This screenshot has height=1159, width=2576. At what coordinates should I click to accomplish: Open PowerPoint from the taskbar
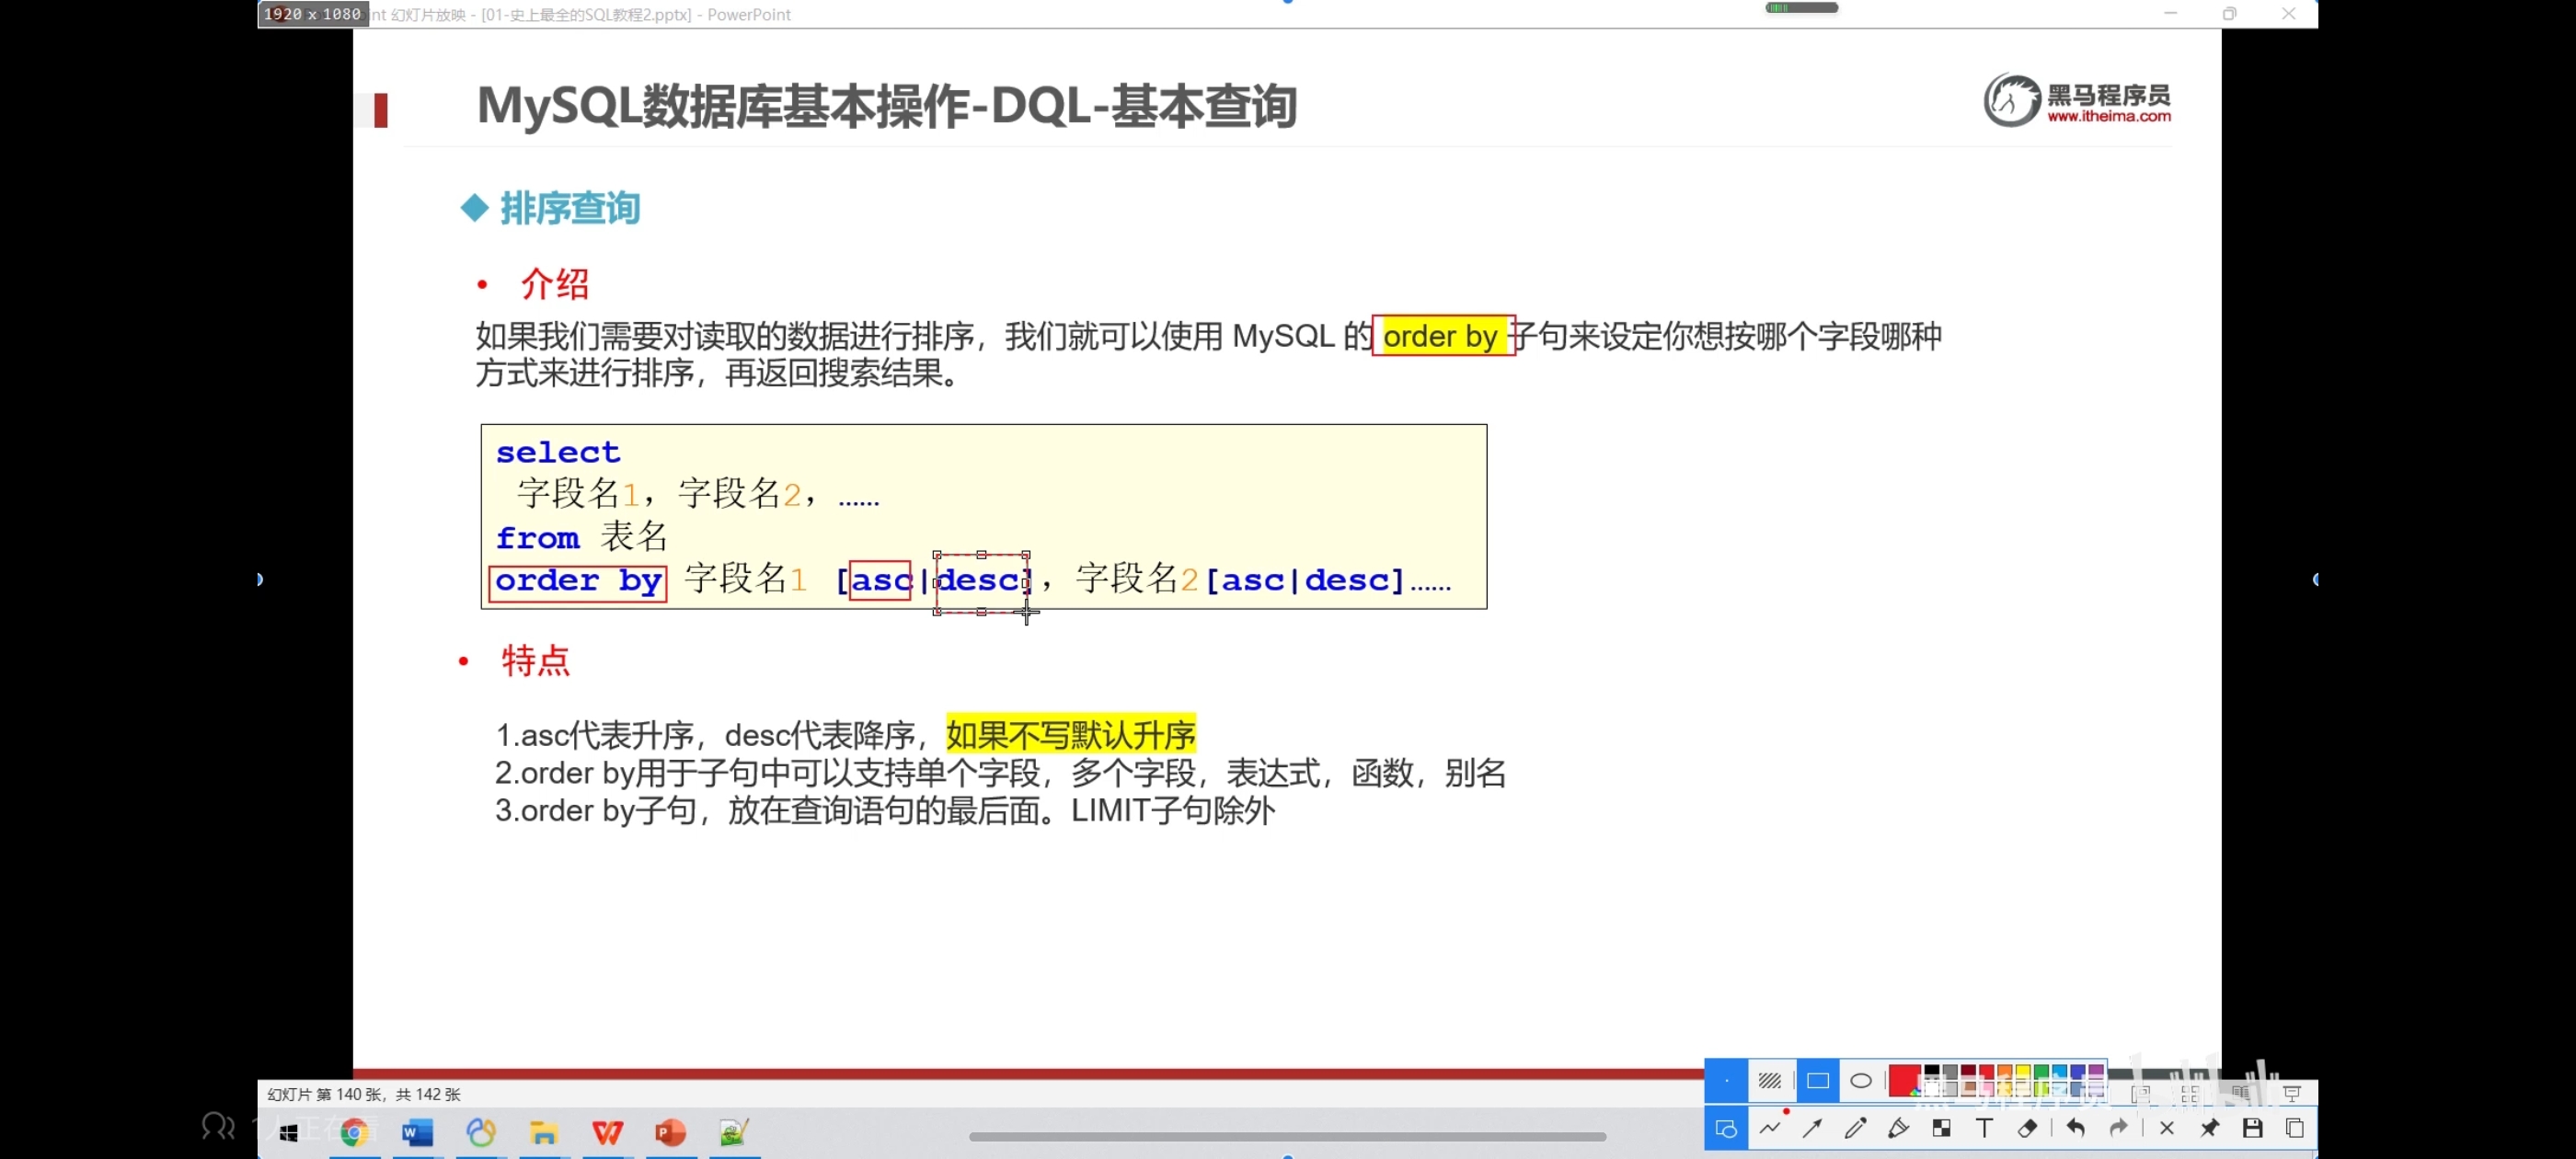(670, 1132)
